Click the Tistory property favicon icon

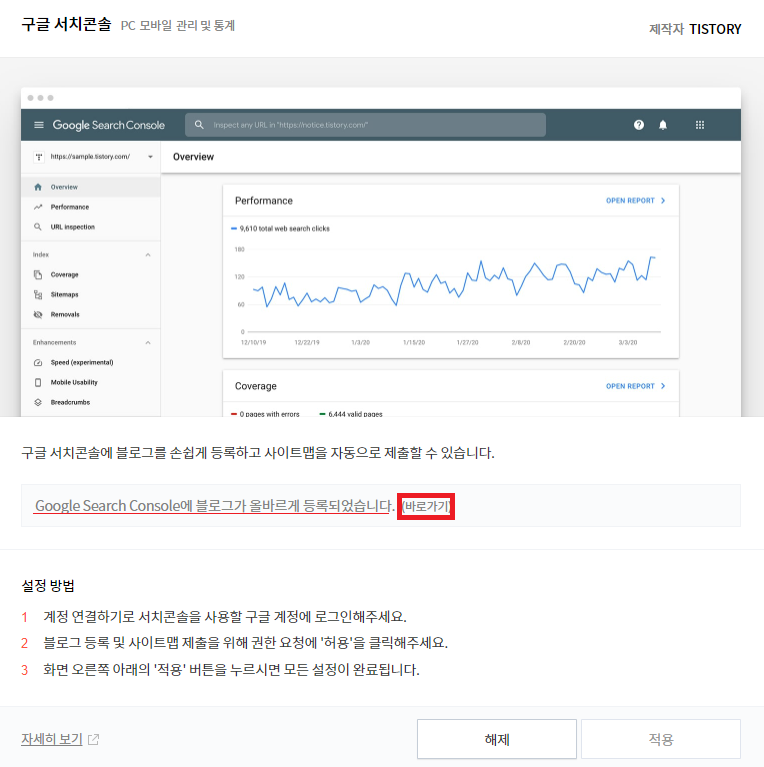click(x=39, y=157)
